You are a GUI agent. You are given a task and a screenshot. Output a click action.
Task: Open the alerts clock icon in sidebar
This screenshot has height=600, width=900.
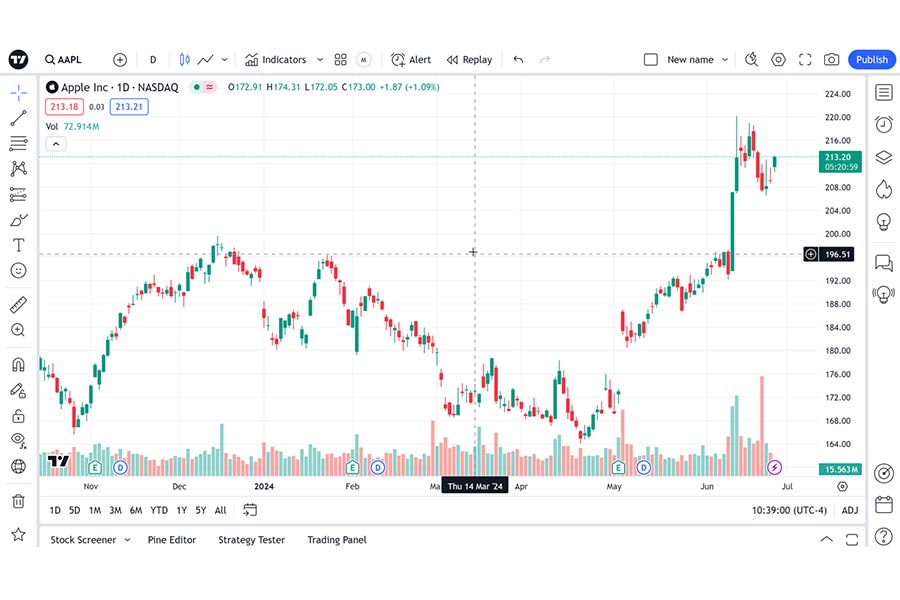pyautogui.click(x=883, y=124)
